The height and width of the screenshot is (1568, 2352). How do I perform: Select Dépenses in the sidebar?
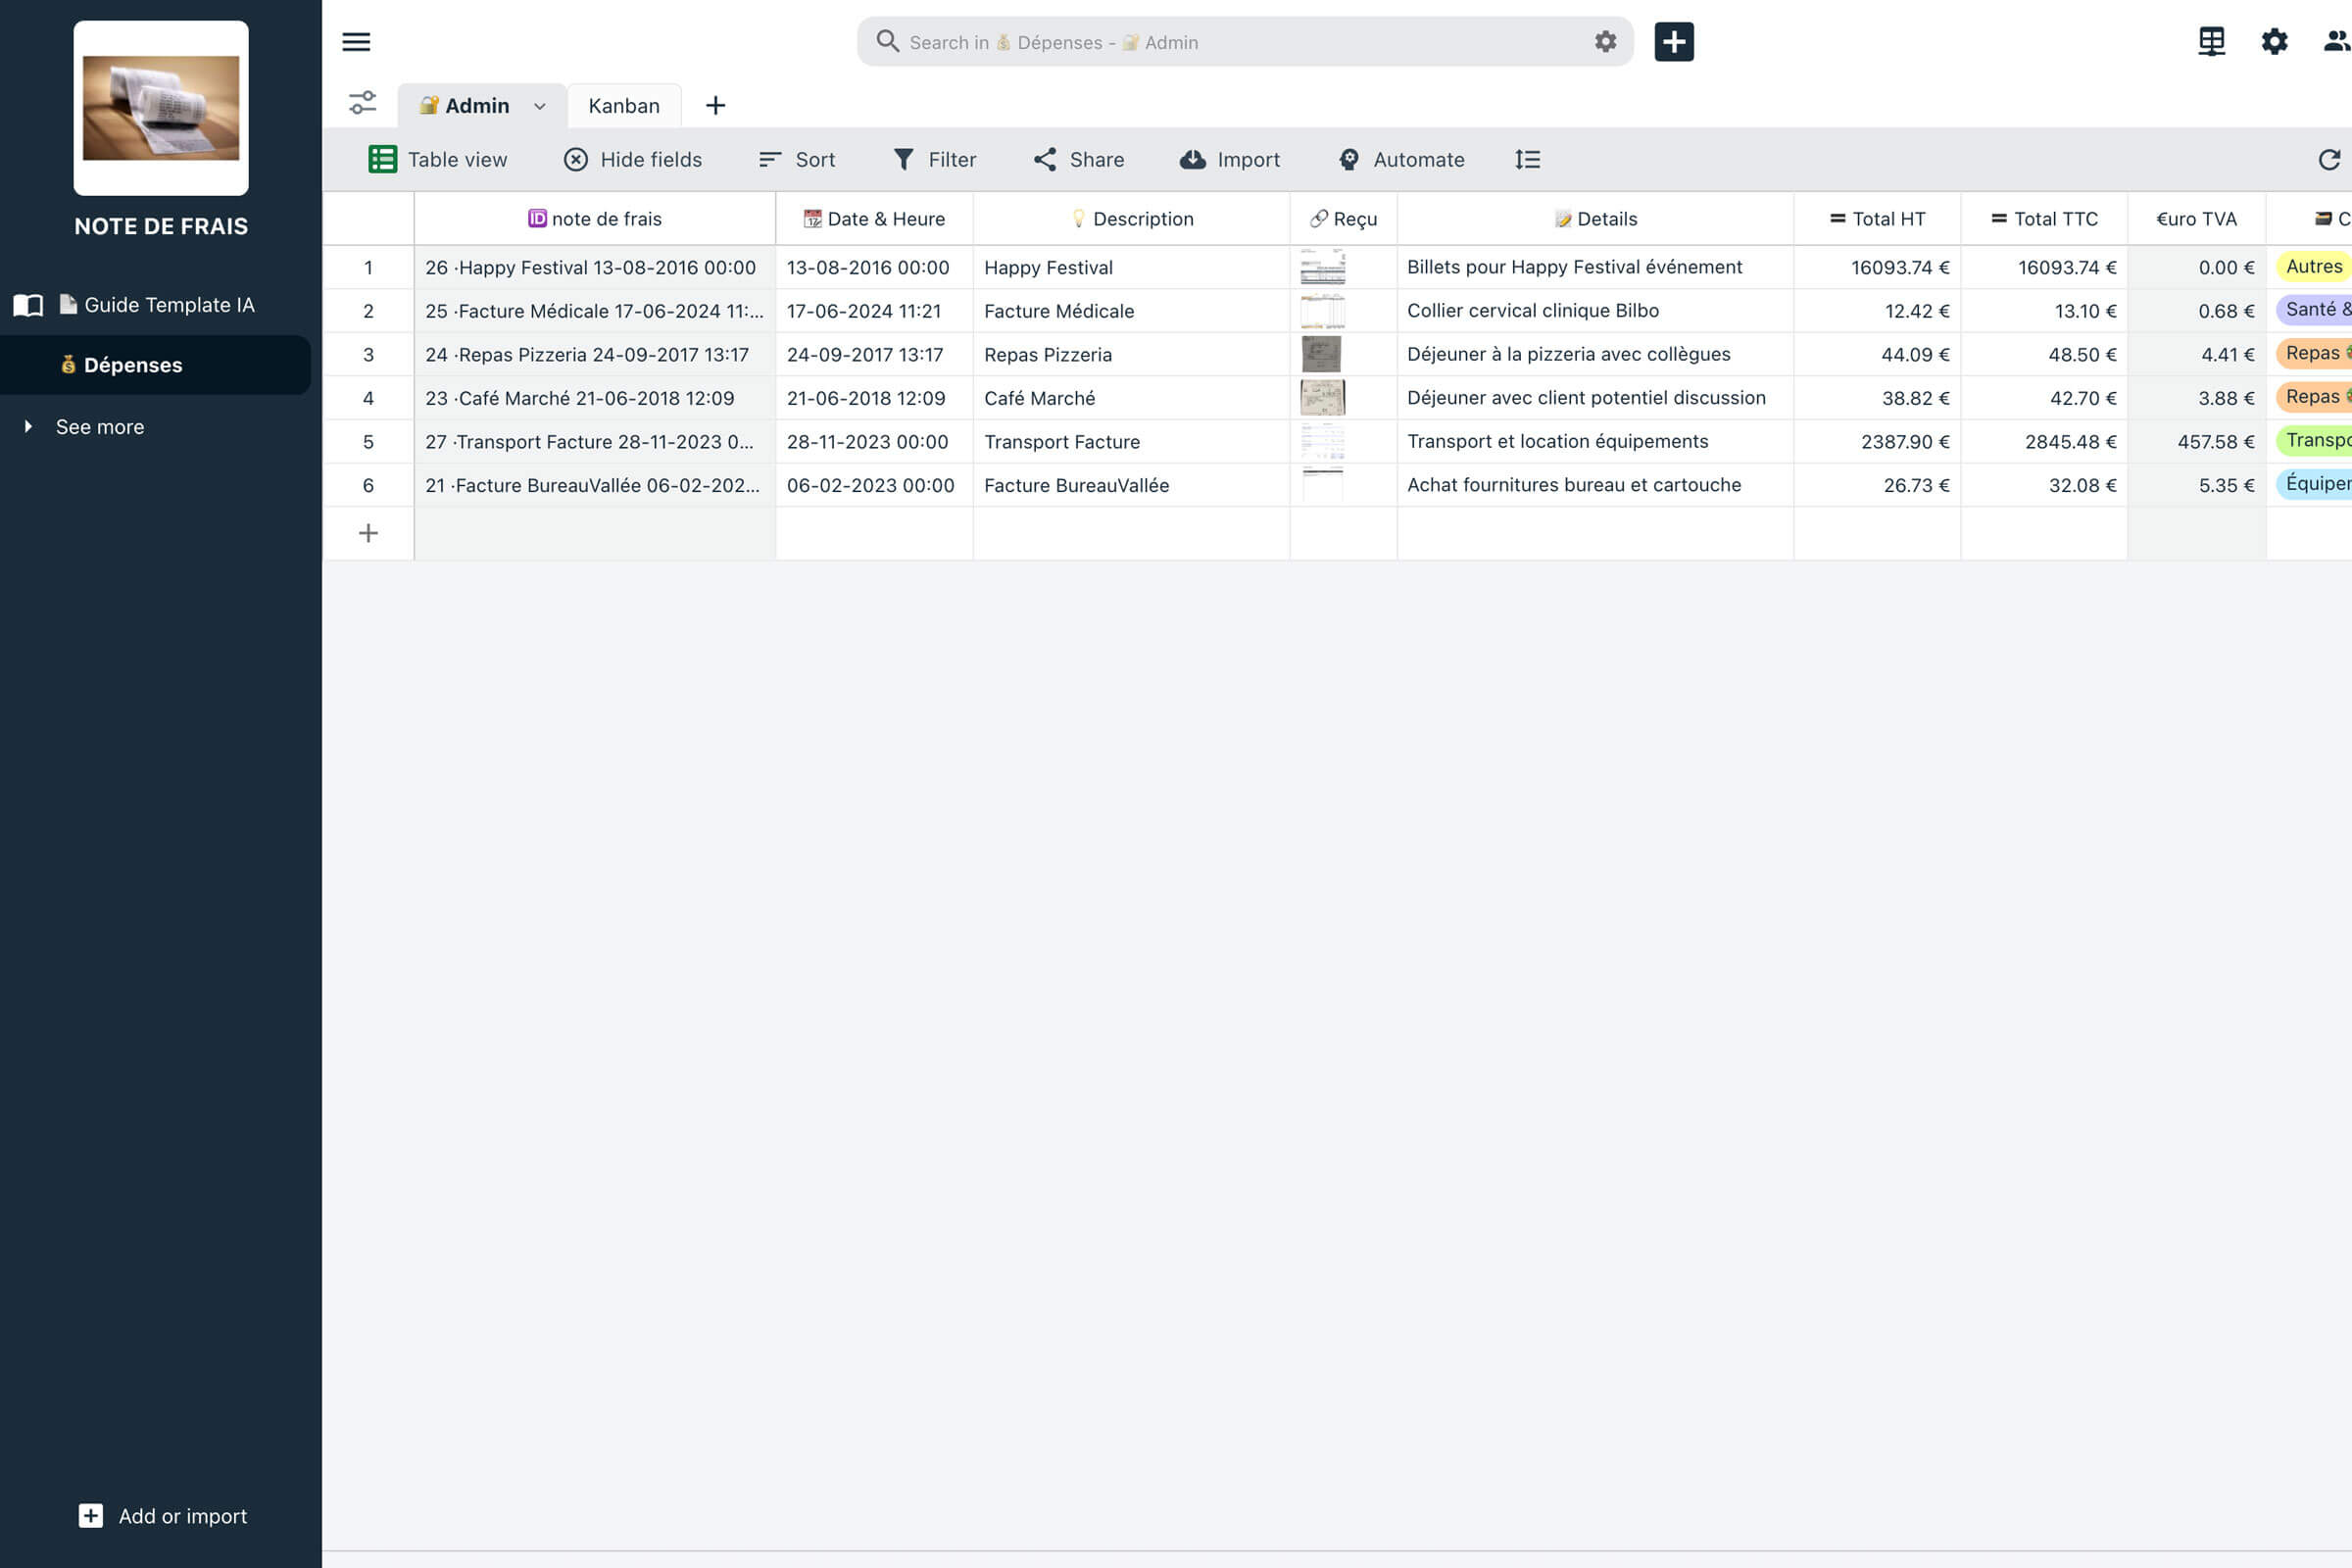point(132,365)
